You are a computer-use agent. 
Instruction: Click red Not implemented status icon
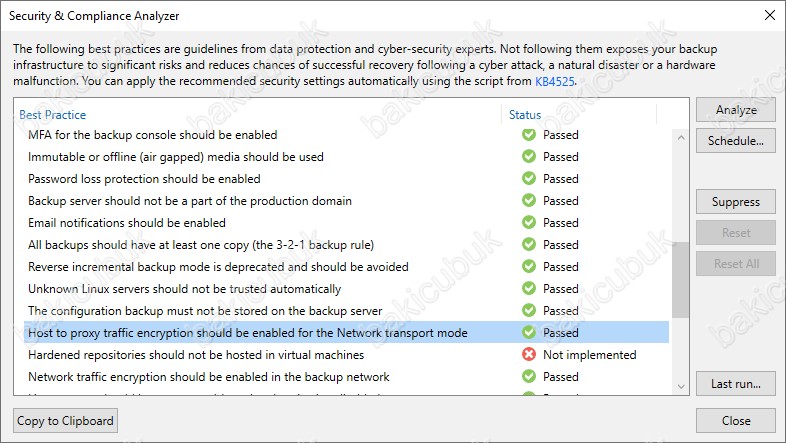(529, 355)
